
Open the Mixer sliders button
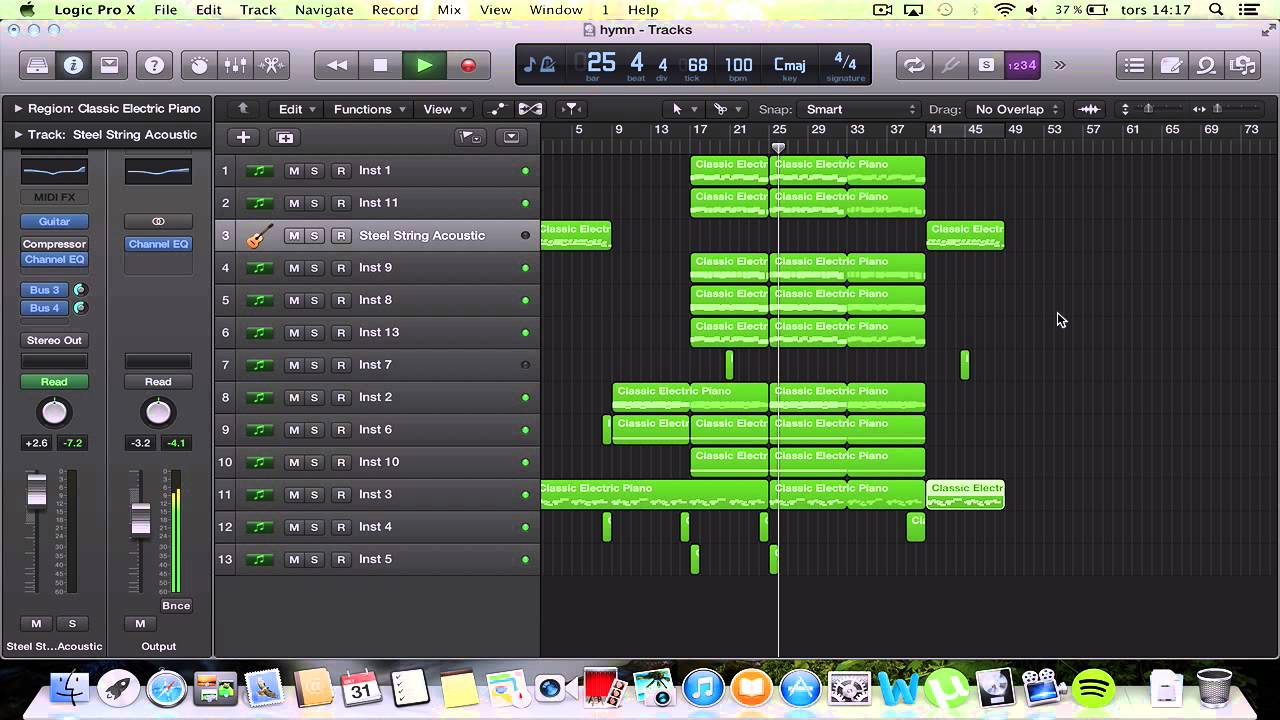[235, 65]
